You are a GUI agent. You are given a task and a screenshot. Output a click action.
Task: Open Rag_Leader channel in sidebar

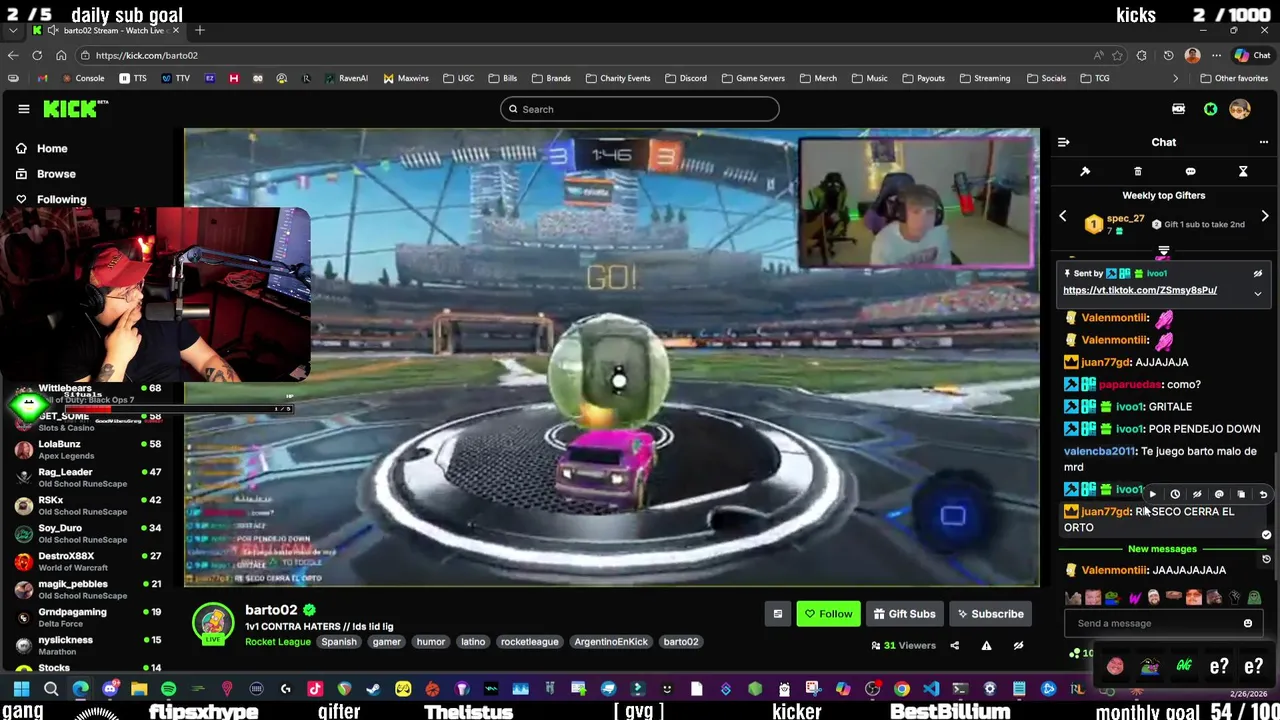pyautogui.click(x=88, y=477)
